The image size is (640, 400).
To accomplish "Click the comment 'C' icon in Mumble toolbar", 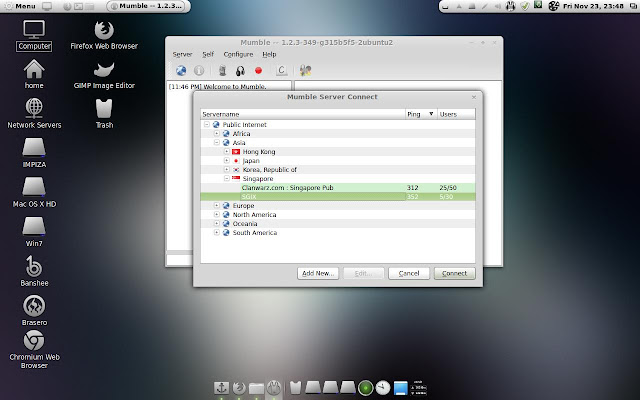I will click(281, 71).
